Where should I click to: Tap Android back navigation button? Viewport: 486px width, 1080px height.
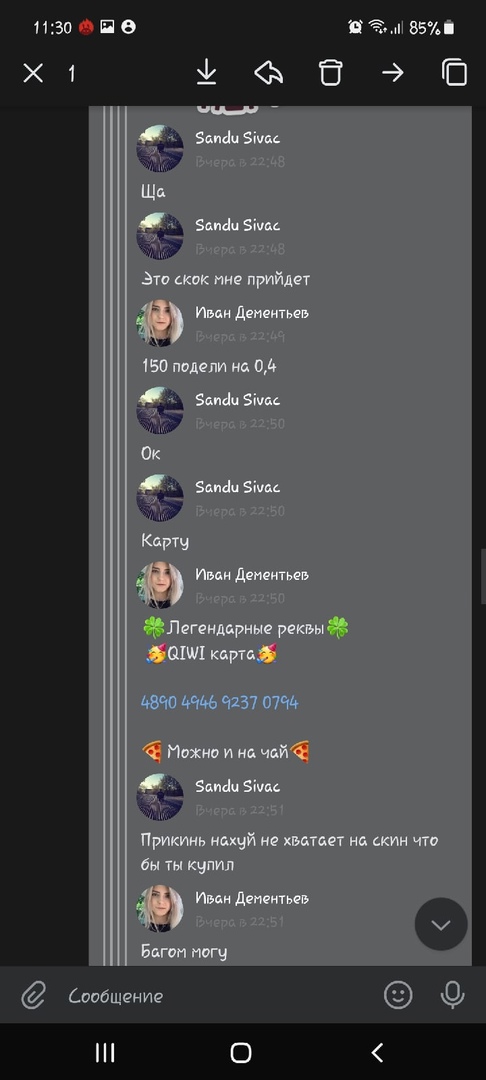(x=377, y=1052)
